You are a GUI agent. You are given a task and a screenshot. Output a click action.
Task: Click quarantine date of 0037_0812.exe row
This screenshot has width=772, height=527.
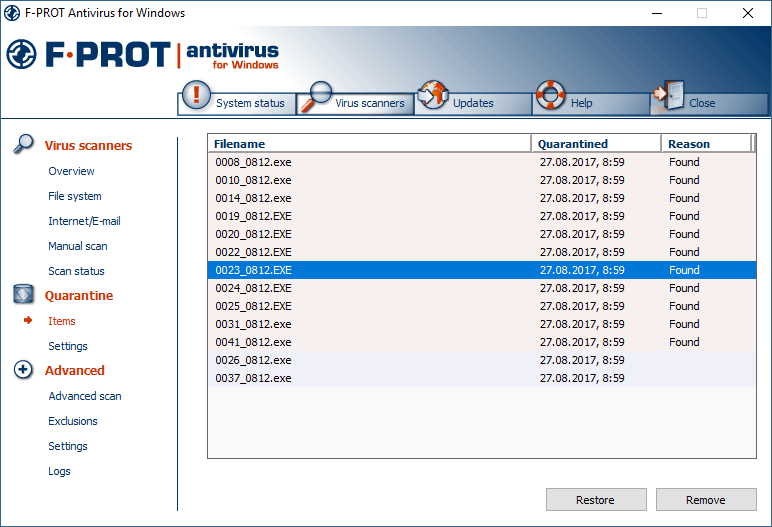[x=582, y=378]
